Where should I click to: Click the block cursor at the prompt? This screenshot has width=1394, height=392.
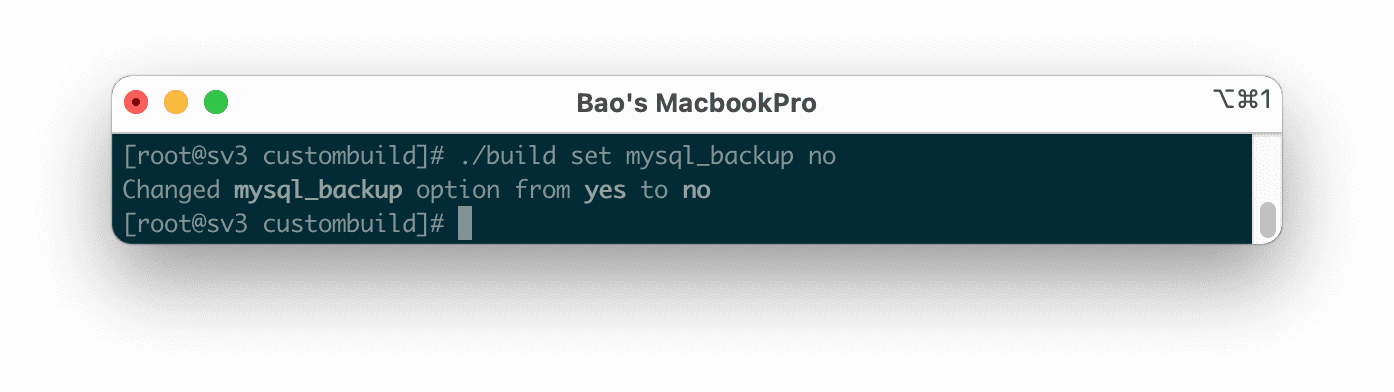pyautogui.click(x=464, y=224)
